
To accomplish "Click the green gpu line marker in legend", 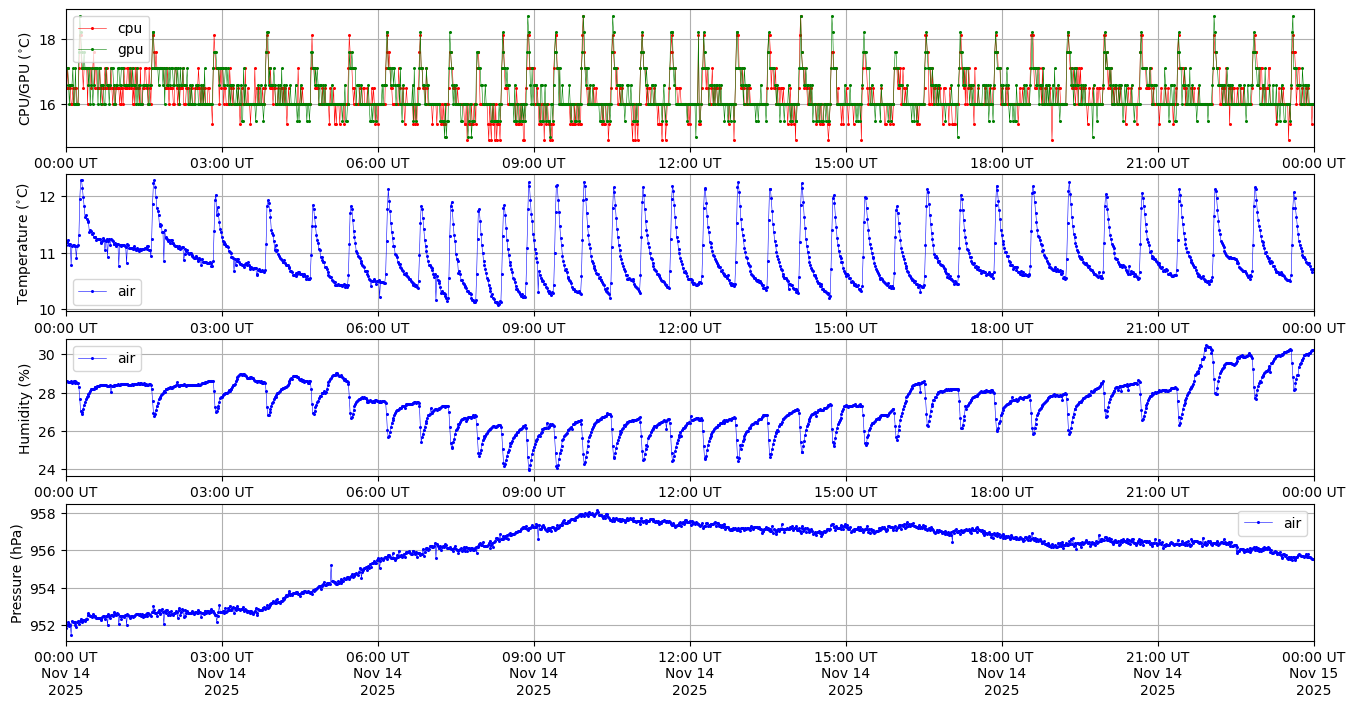I will click(92, 48).
